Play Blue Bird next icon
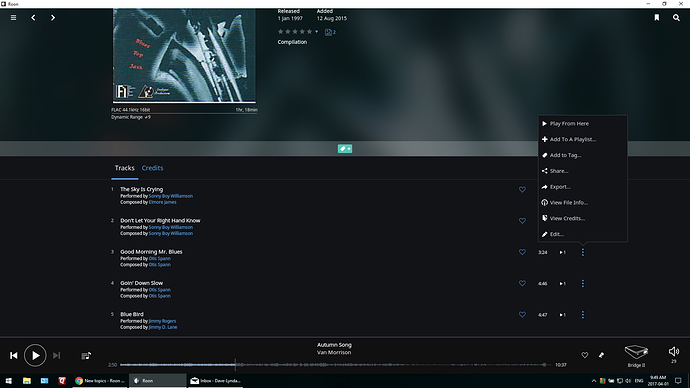Viewport: 690px width, 388px height. click(x=562, y=315)
